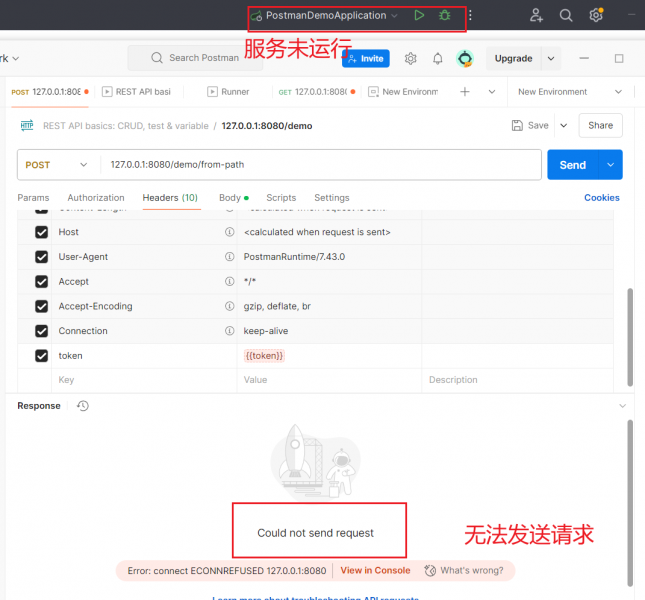
Task: Show info for the Accept header
Action: click(x=230, y=281)
